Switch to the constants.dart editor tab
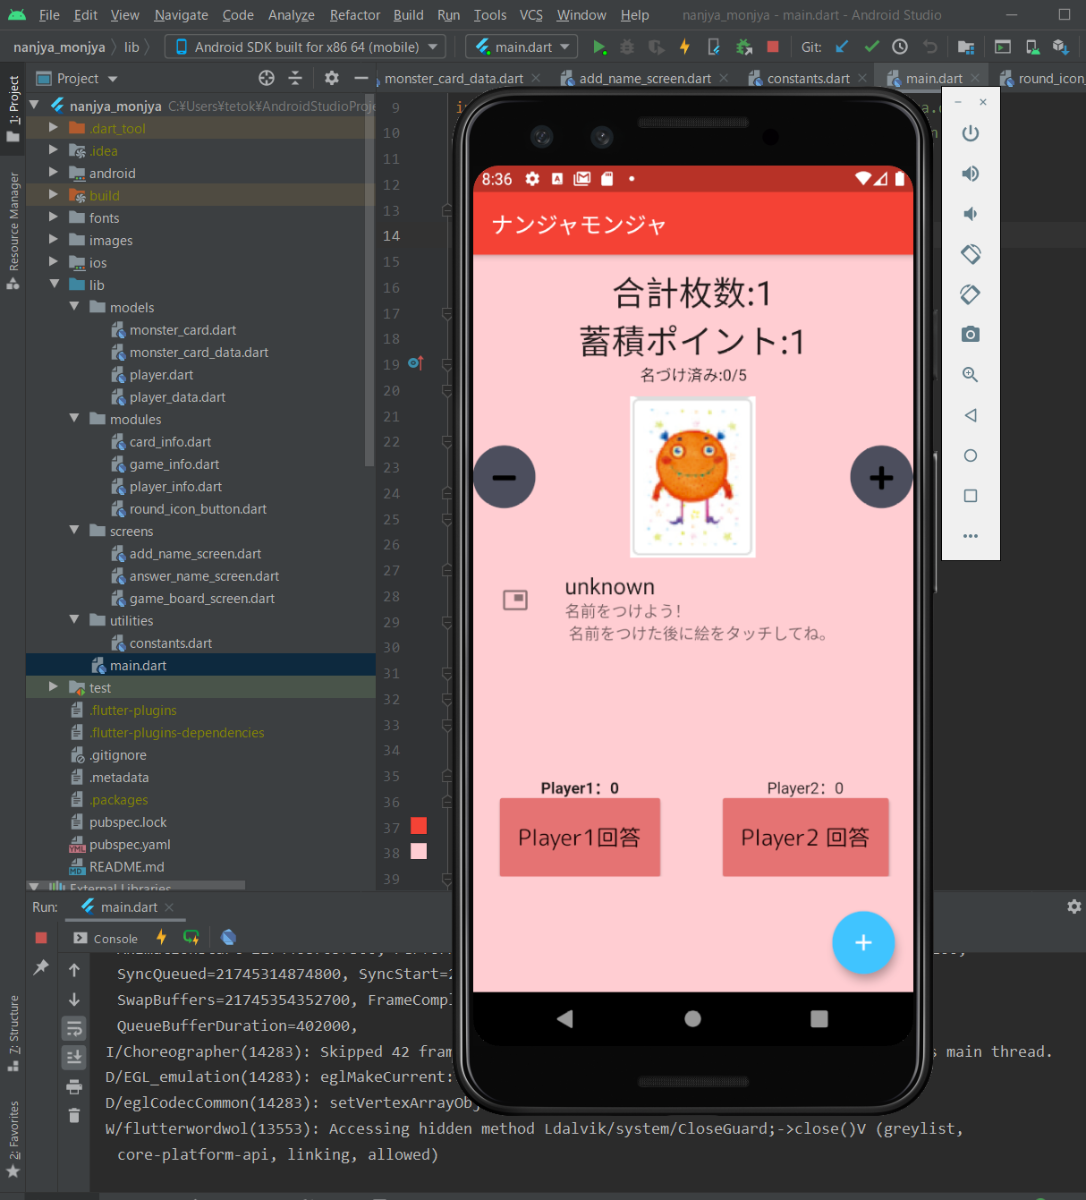This screenshot has height=1200, width=1086. click(x=808, y=78)
